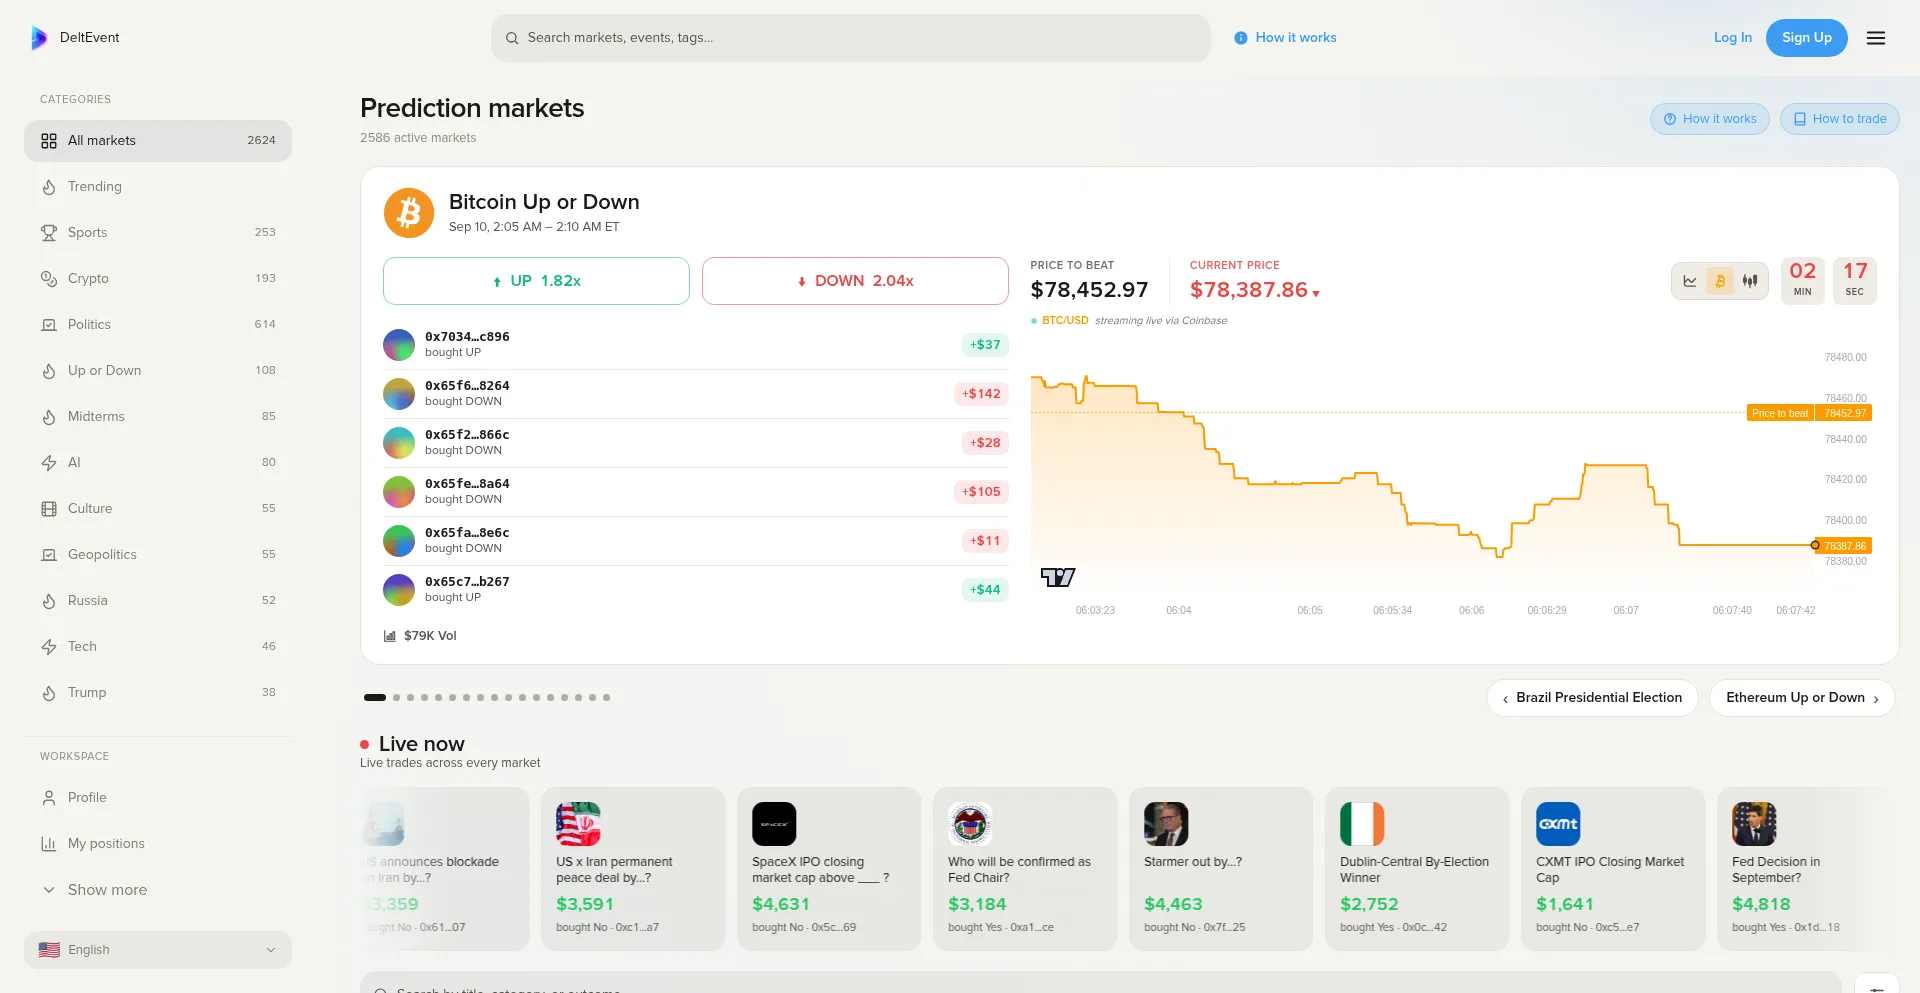Open Who will be confirmed as Fed Chair card
Viewport: 1920px width, 993px height.
click(x=1025, y=869)
